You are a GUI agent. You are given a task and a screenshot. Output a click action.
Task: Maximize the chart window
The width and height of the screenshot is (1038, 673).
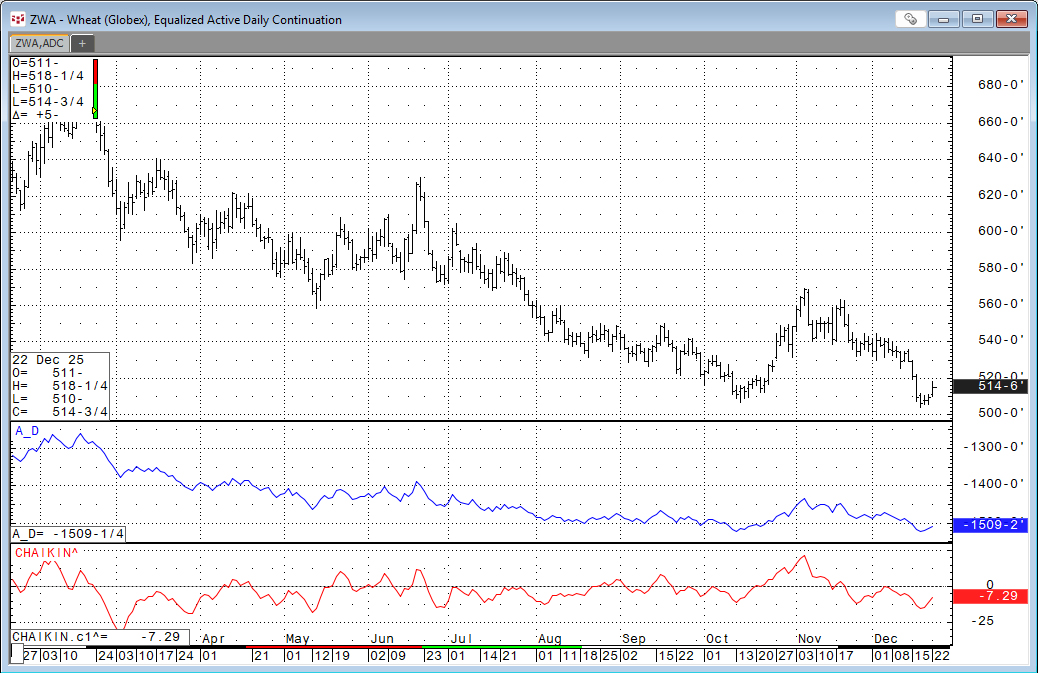coord(977,19)
